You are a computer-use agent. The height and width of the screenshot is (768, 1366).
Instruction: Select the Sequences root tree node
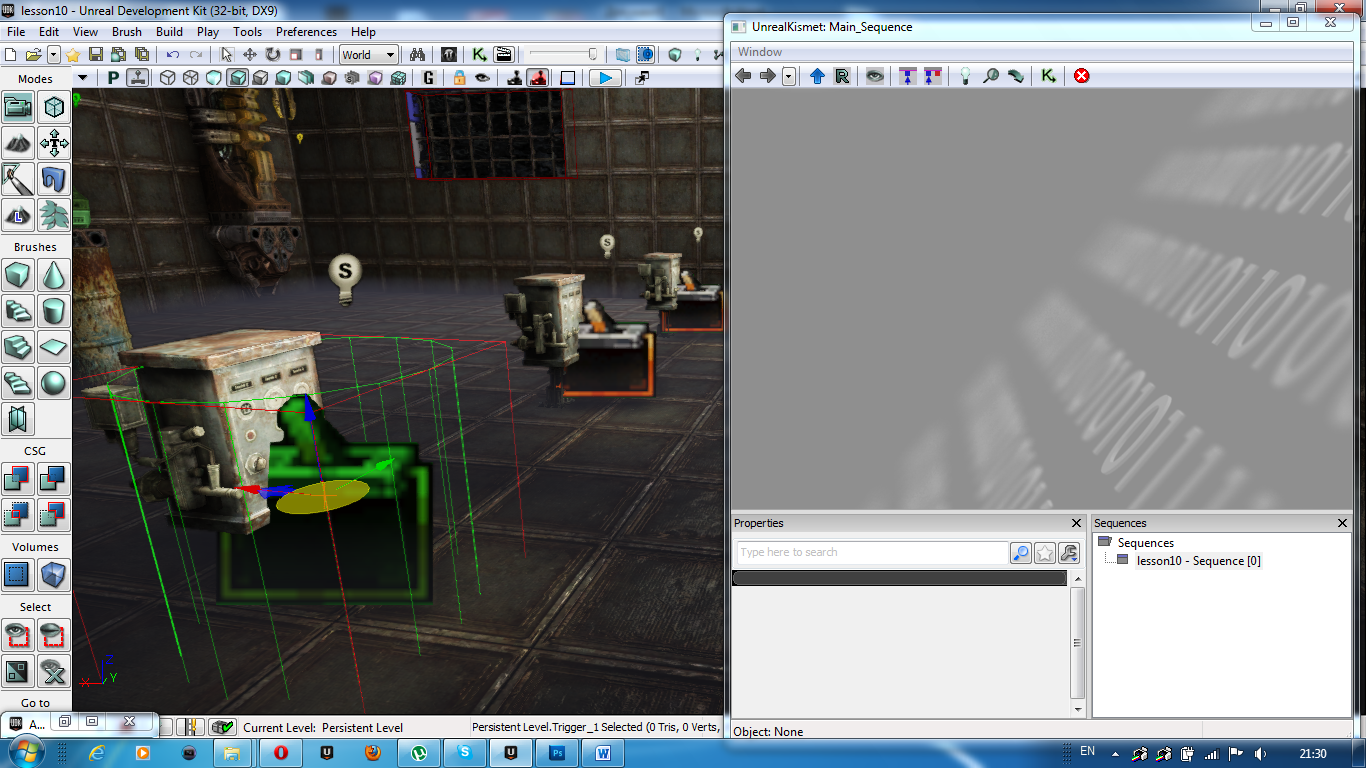[1145, 542]
